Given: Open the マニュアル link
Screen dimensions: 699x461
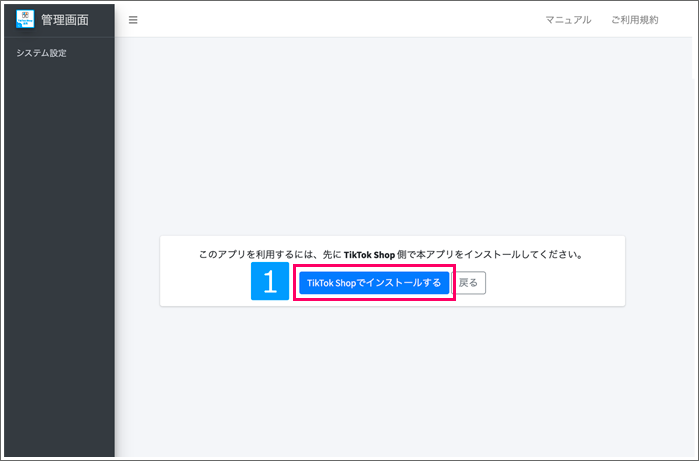Looking at the screenshot, I should coord(568,20).
